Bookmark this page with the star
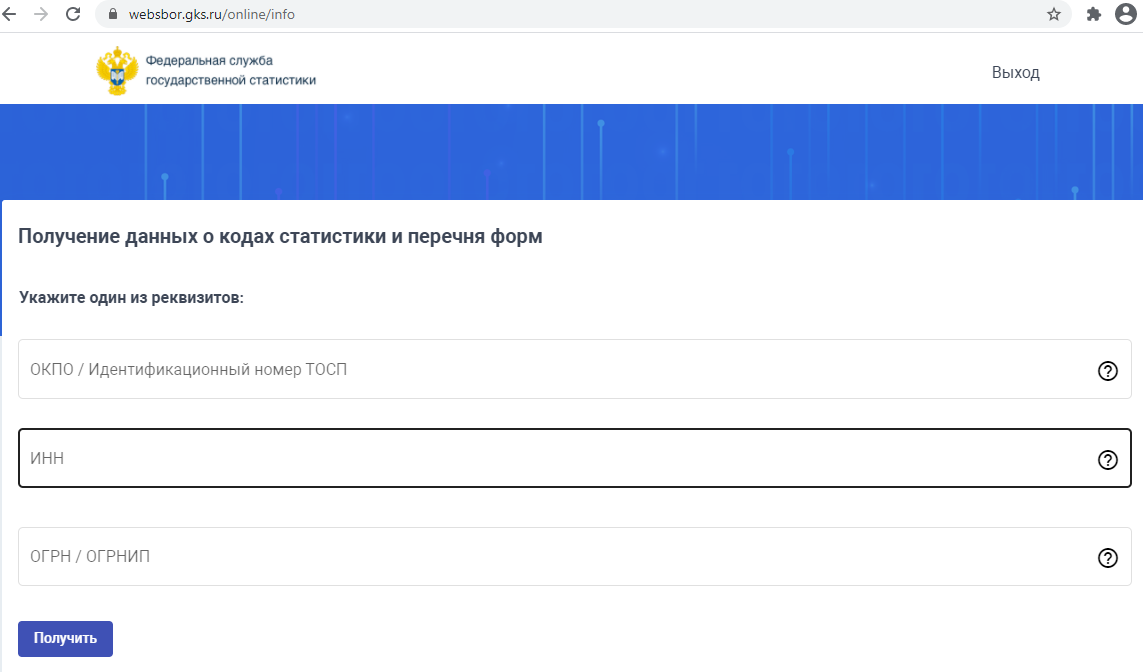The image size is (1143, 672). 1053,14
